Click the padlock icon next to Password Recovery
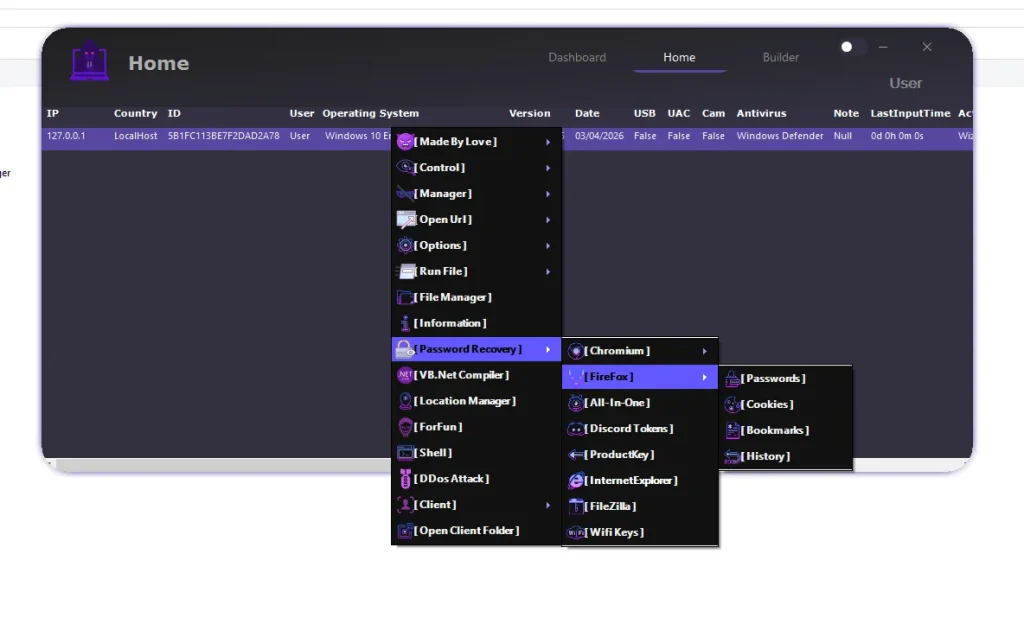Image resolution: width=1024 pixels, height=624 pixels. [x=404, y=348]
